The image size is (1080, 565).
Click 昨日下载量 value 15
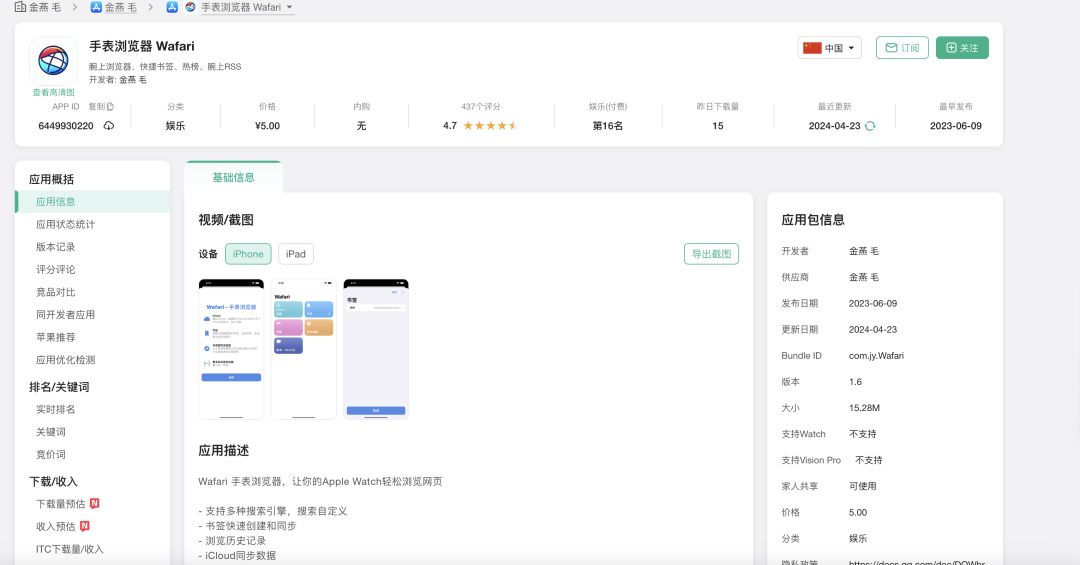pyautogui.click(x=718, y=126)
